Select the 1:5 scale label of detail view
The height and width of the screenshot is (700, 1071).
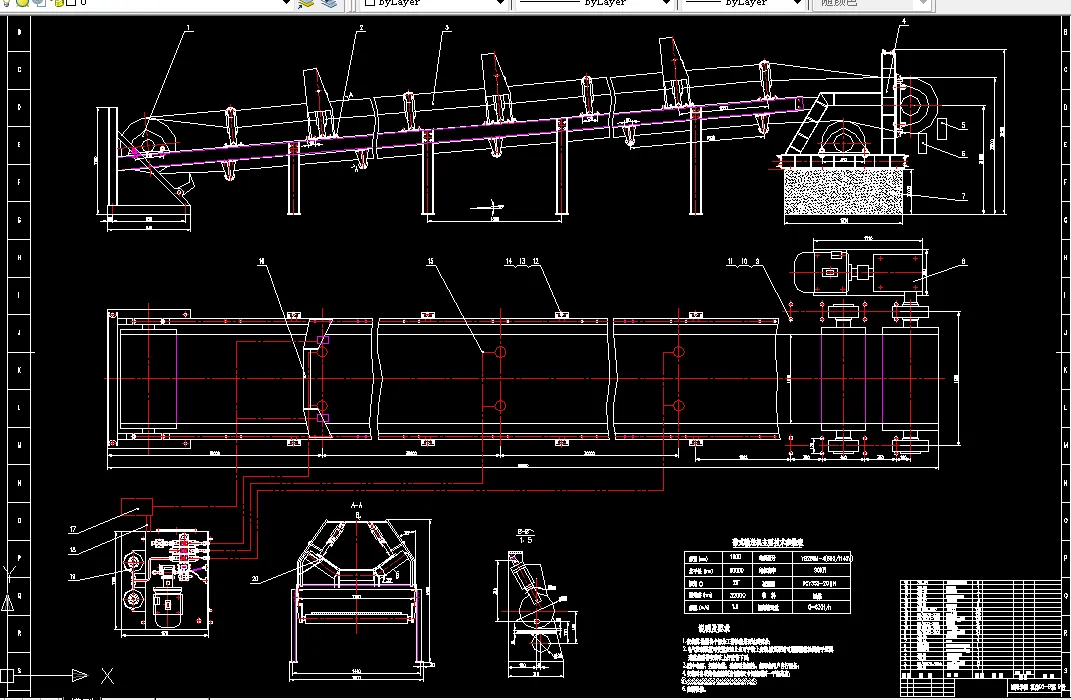point(525,540)
